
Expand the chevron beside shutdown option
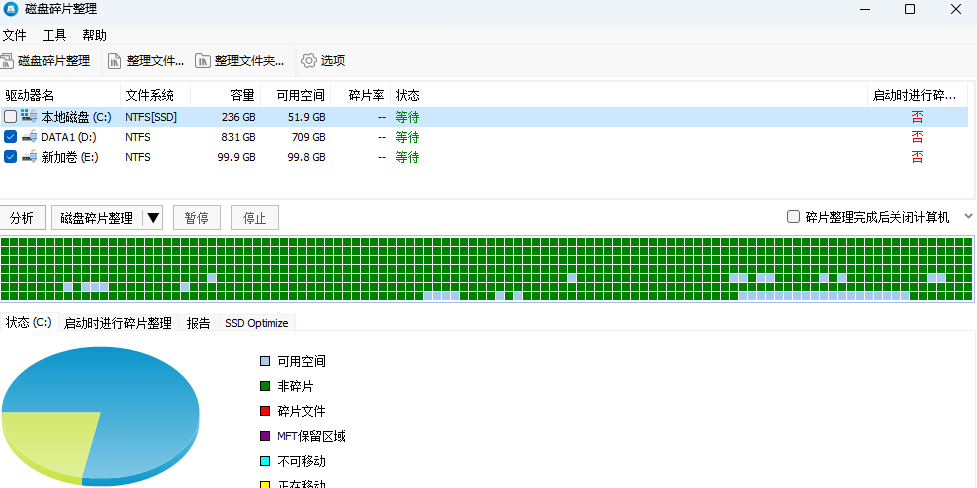pos(968,216)
